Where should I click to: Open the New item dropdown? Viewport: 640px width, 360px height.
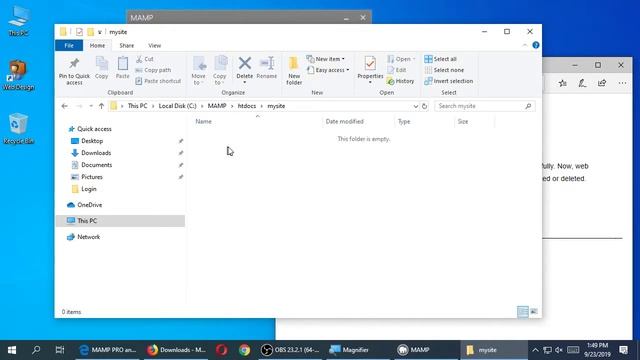(x=326, y=59)
